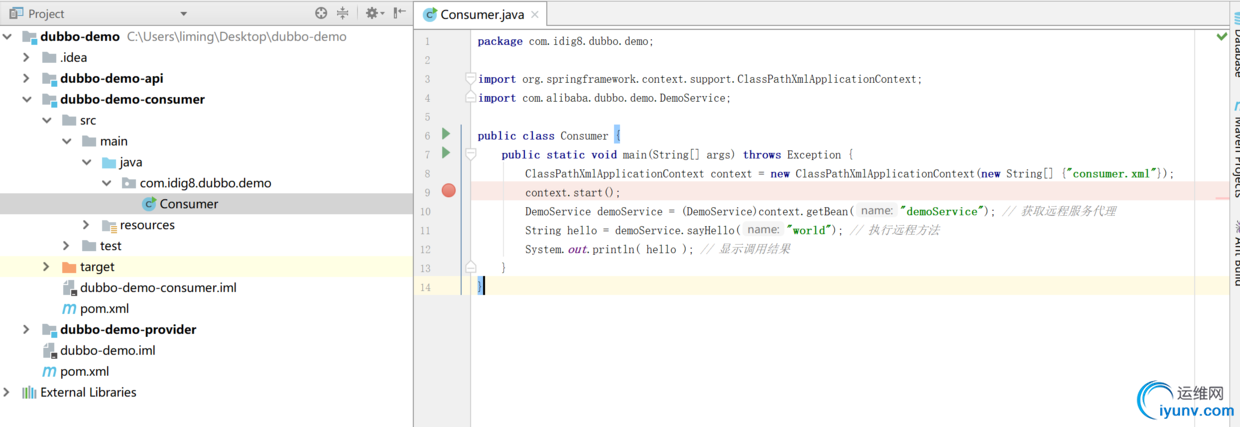Select the resources folder
This screenshot has width=1240, height=427.
[x=147, y=225]
